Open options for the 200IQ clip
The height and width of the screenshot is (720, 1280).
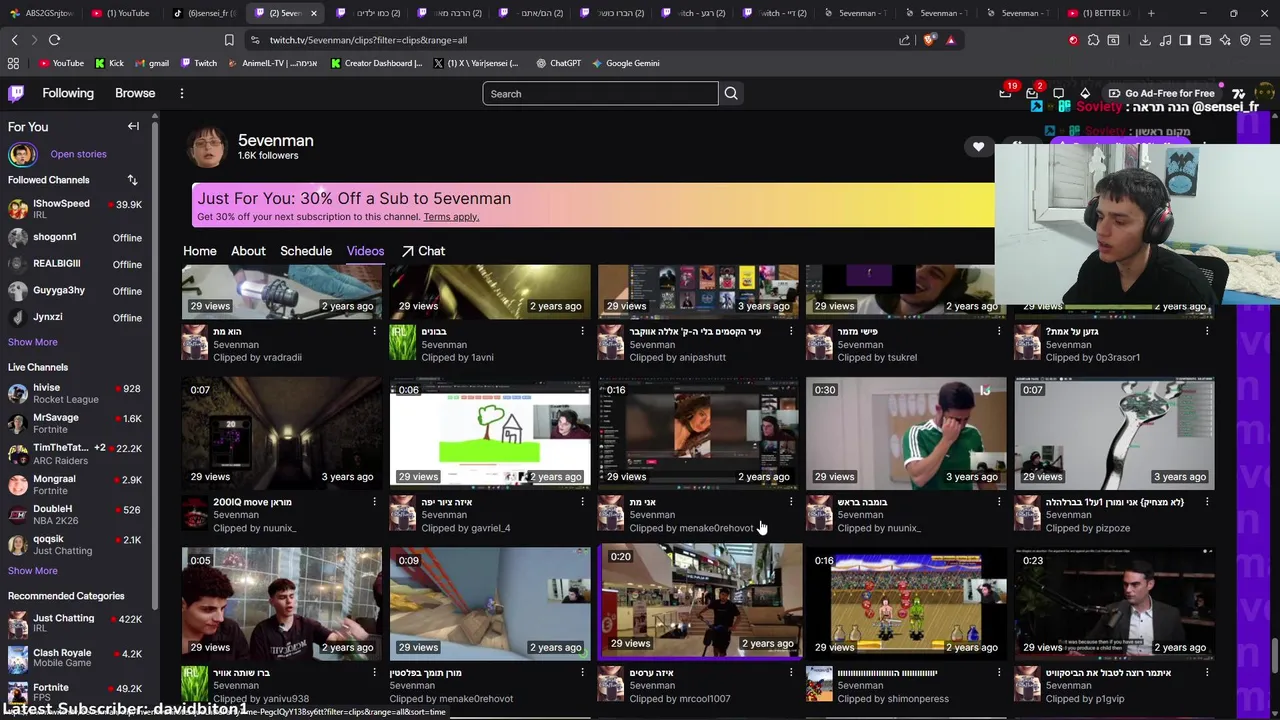coord(374,502)
